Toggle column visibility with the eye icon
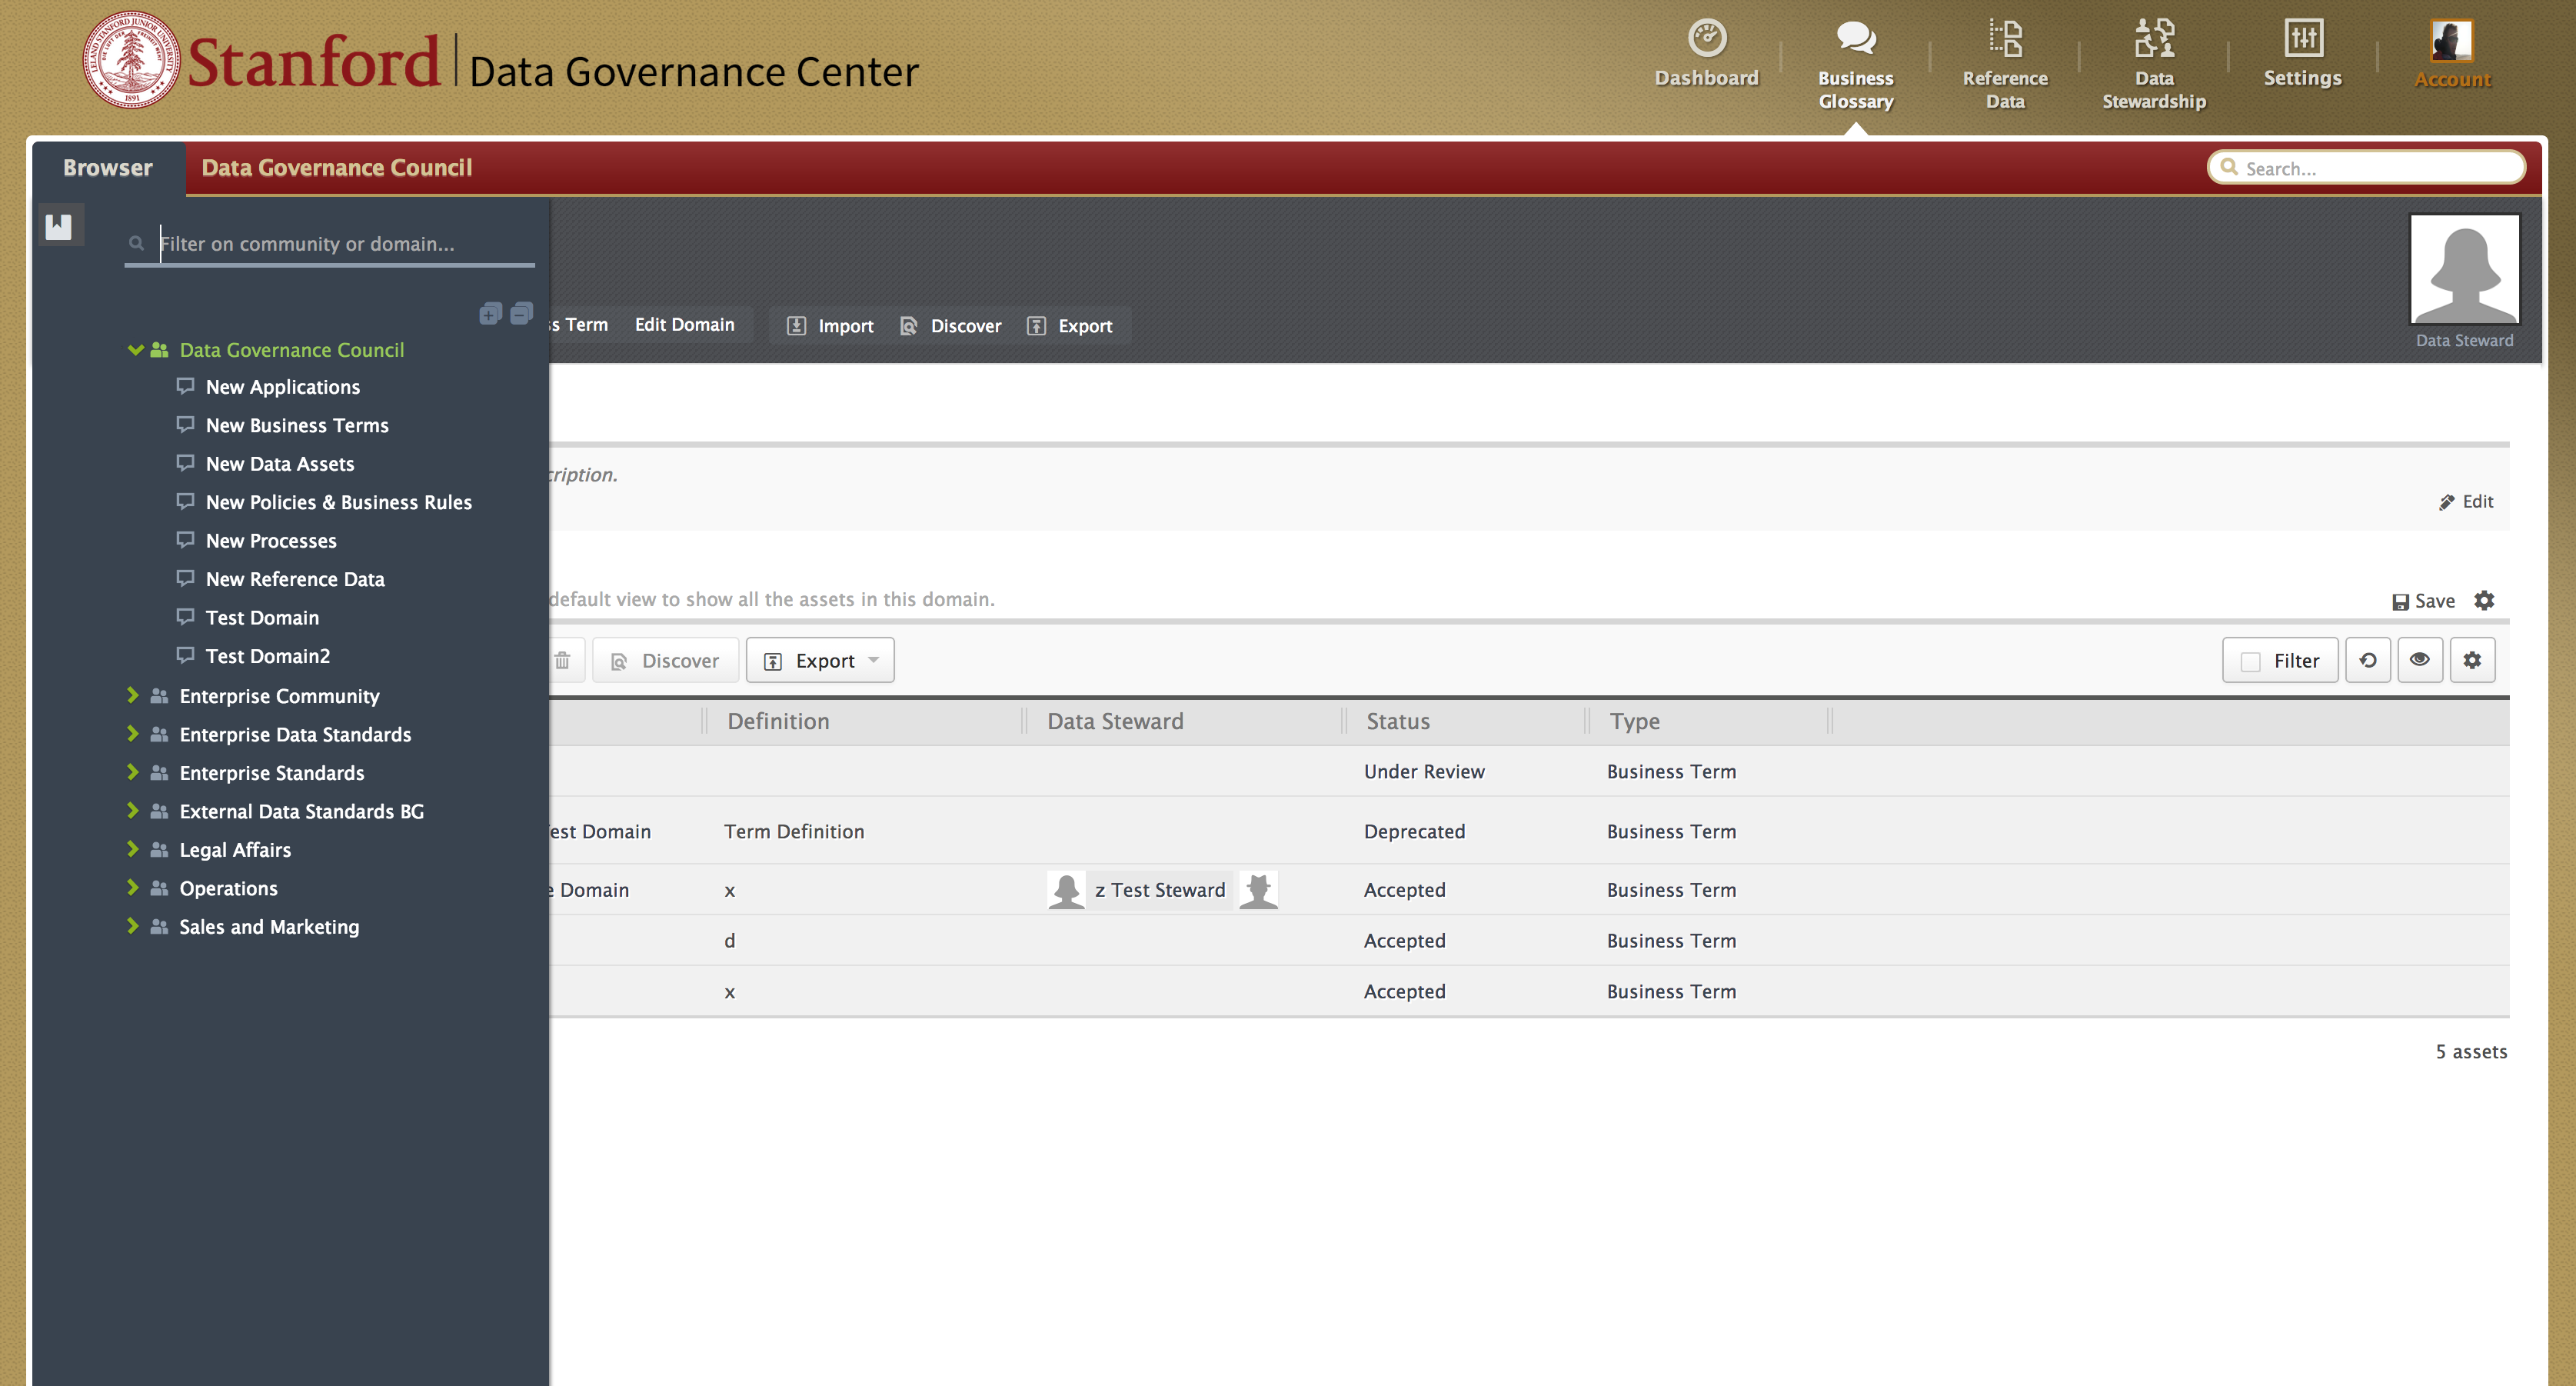Image resolution: width=2576 pixels, height=1386 pixels. (2420, 660)
